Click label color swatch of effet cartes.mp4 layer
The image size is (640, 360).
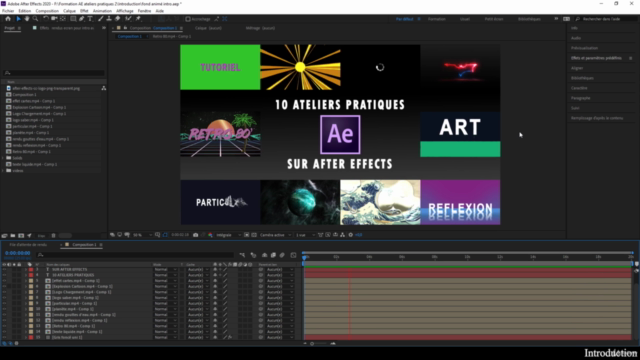tap(31, 281)
